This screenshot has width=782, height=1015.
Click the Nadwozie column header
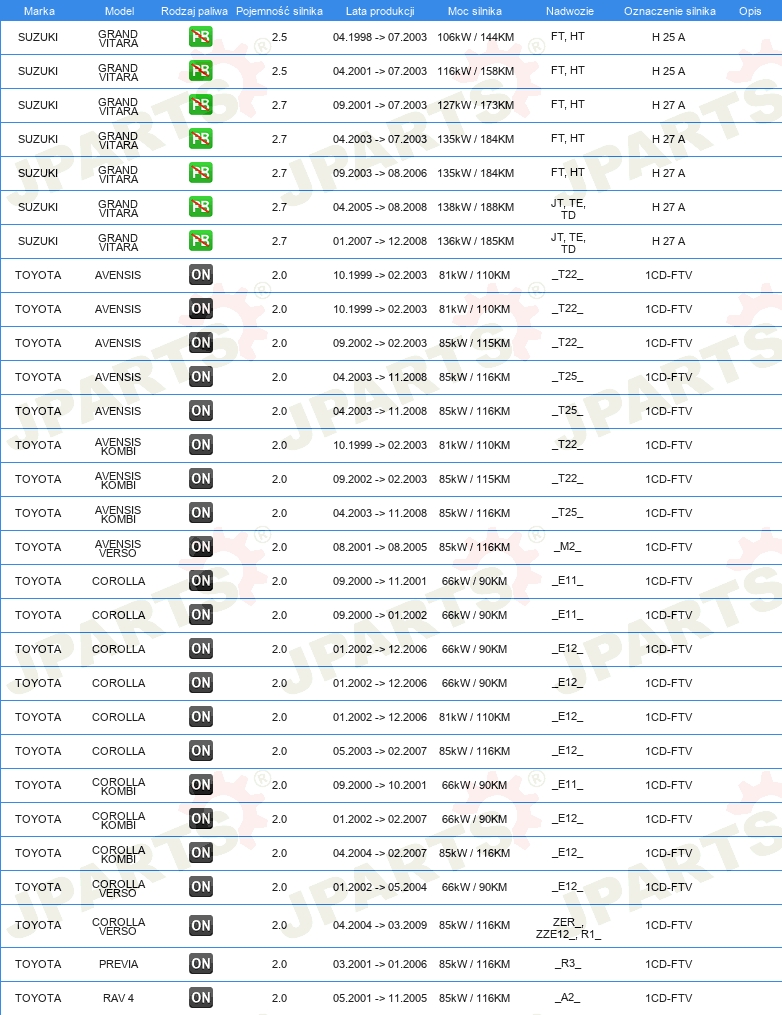(x=570, y=11)
